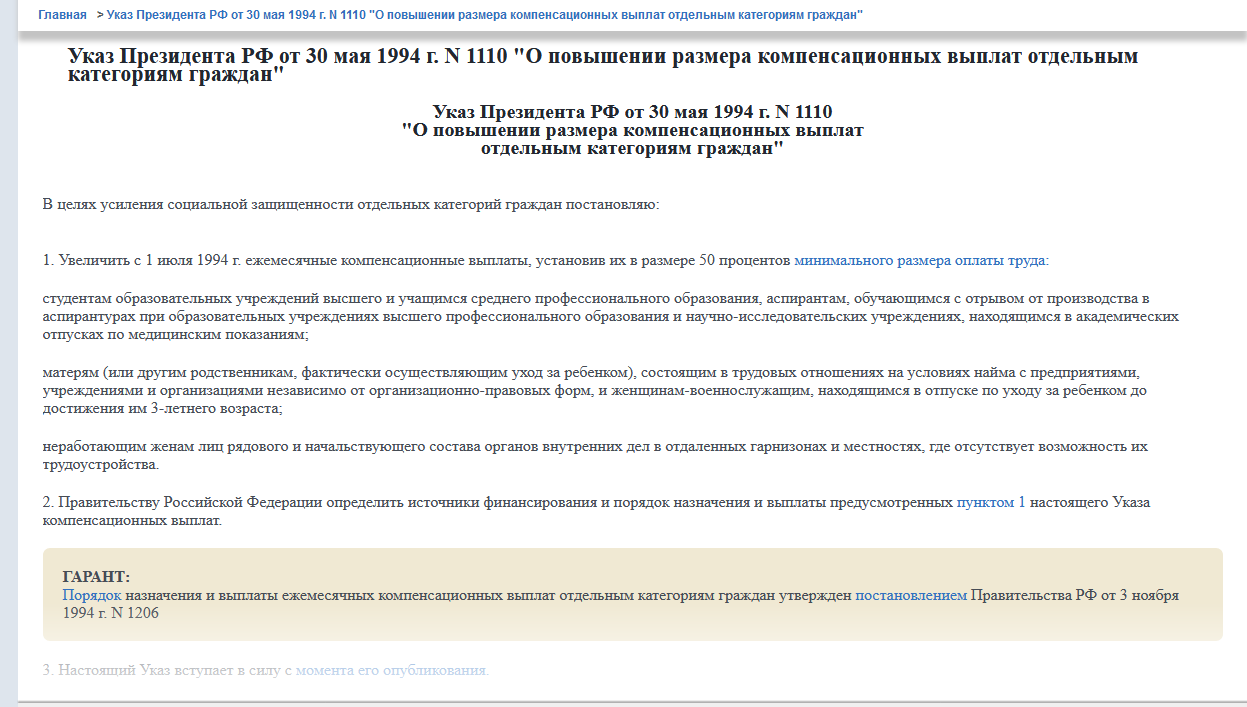Follow the момента его опубликования link
Image resolution: width=1247 pixels, height=707 pixels.
[390, 670]
